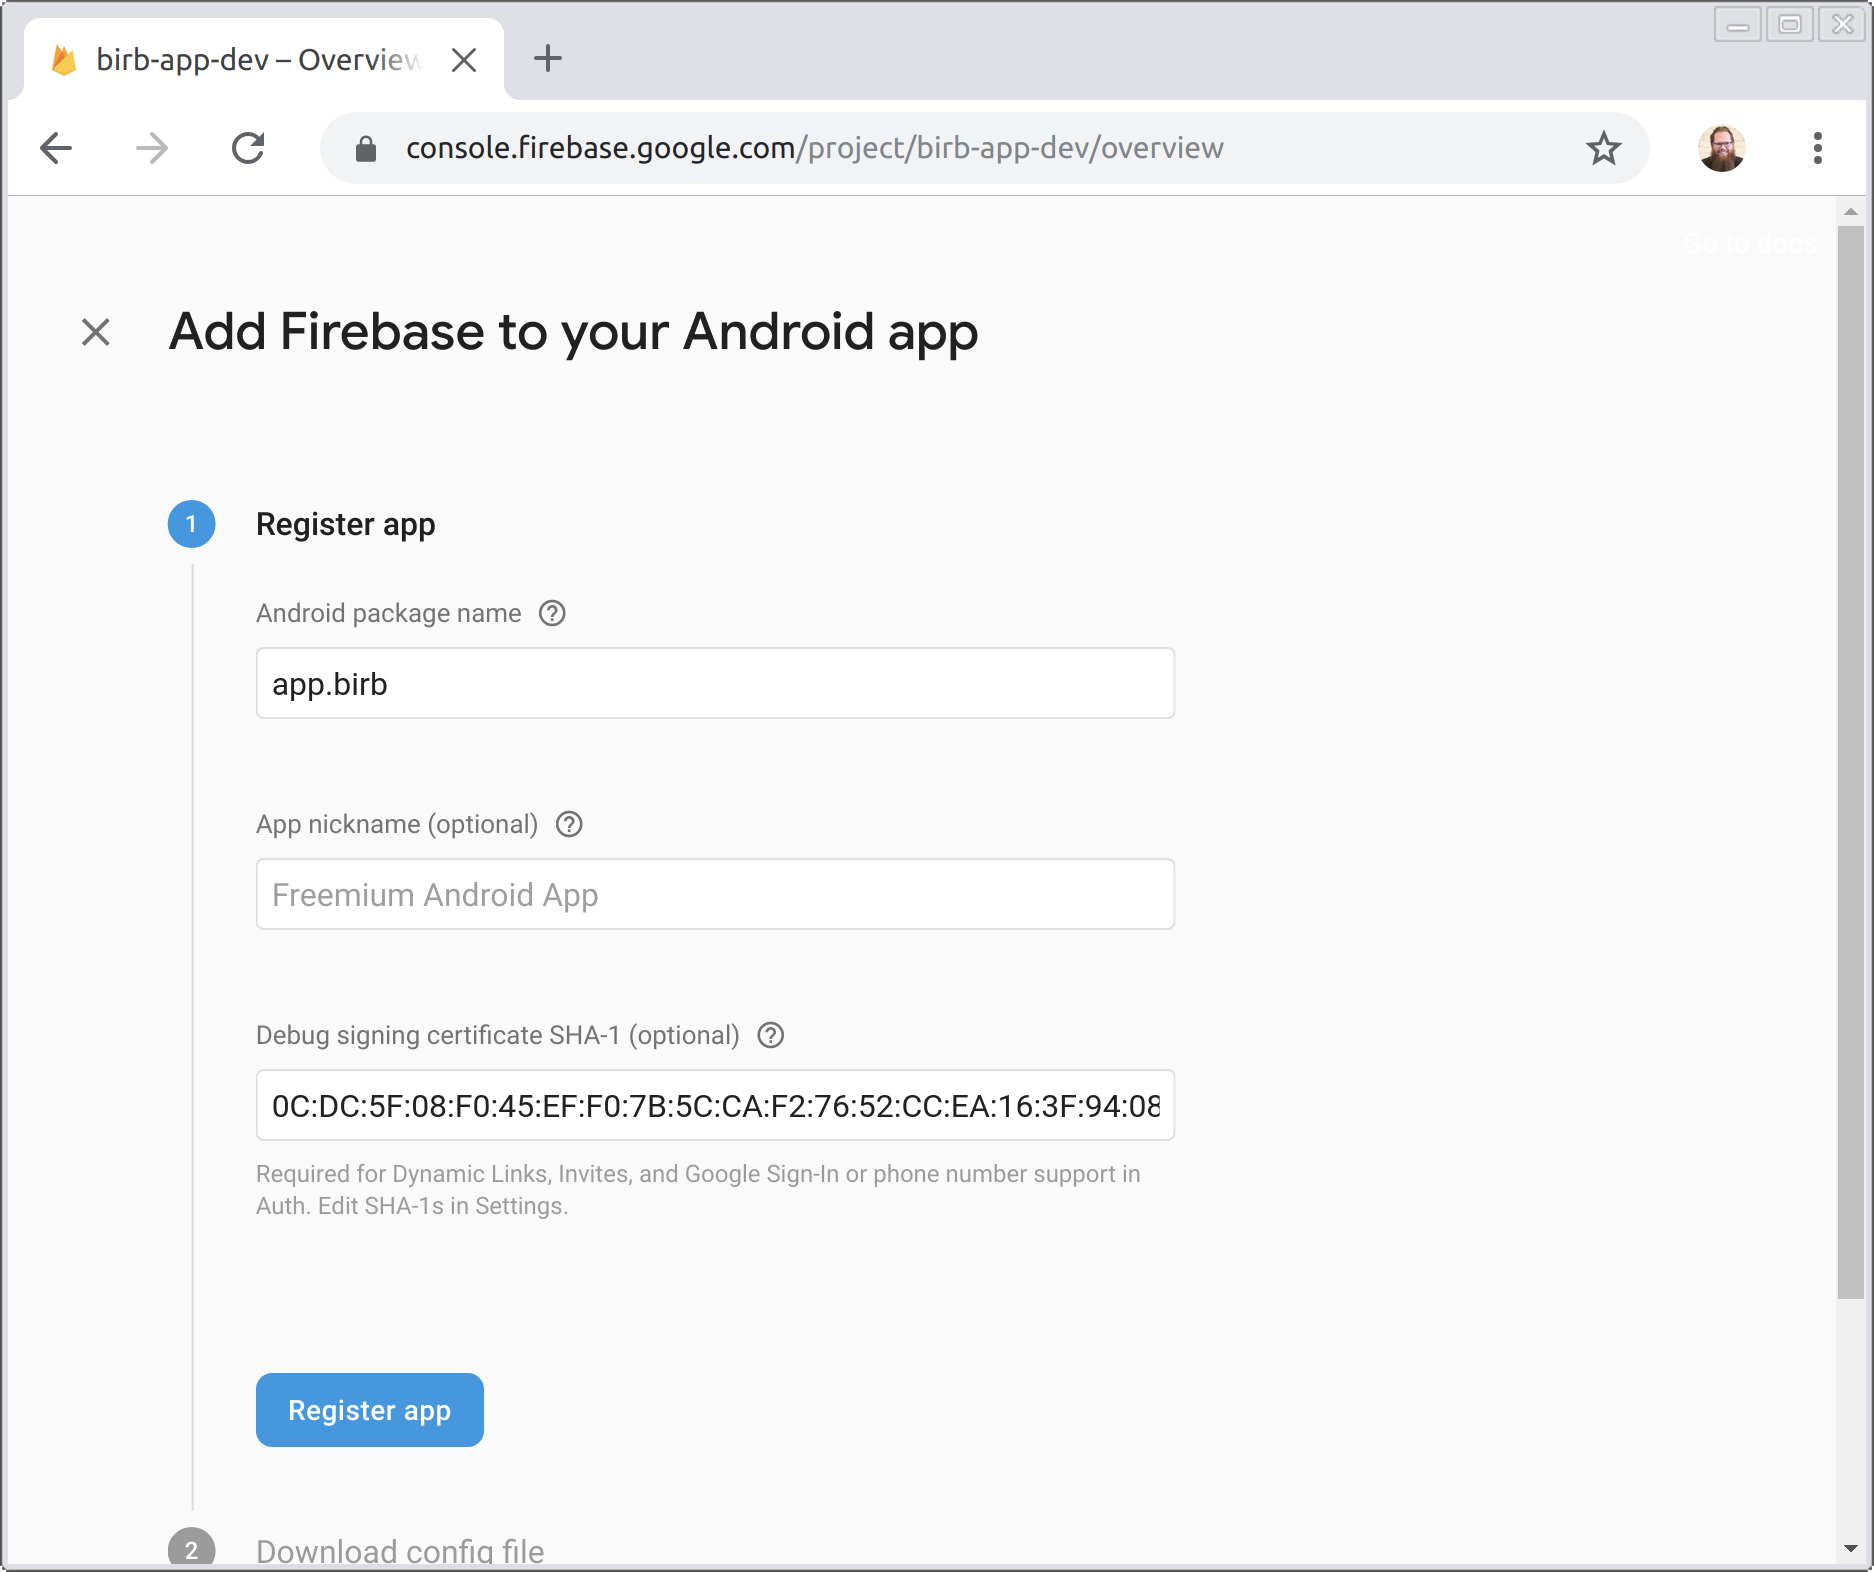Click the Freemium Android App nickname field

[x=714, y=894]
